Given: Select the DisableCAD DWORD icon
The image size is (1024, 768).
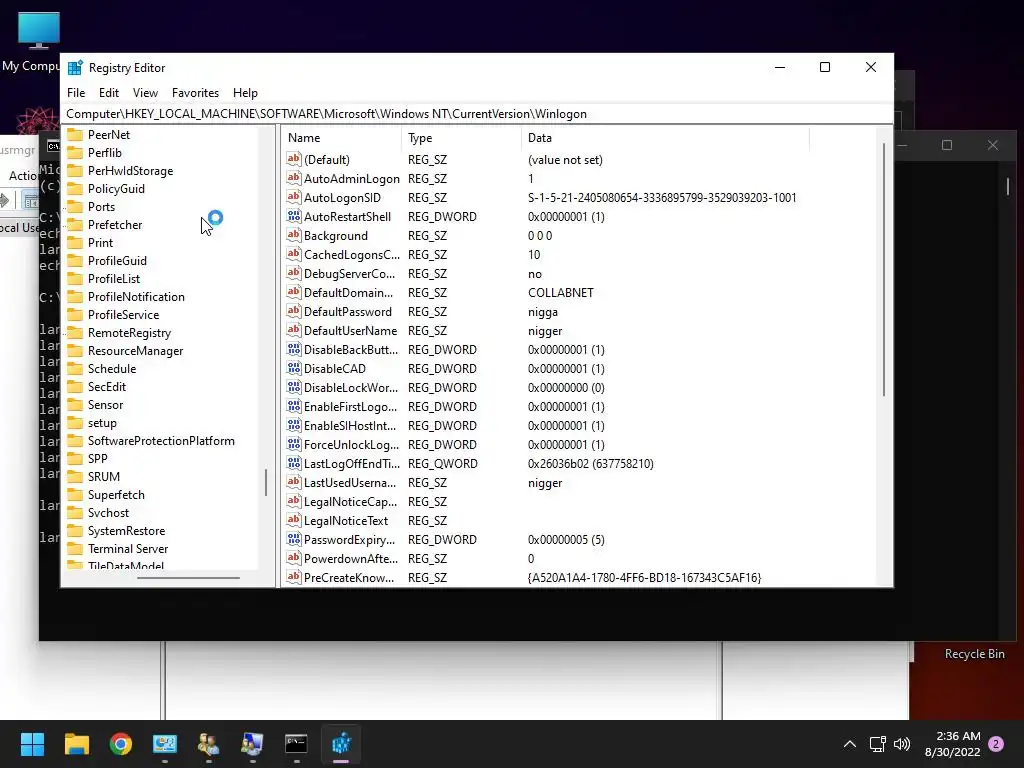Looking at the screenshot, I should (x=294, y=368).
